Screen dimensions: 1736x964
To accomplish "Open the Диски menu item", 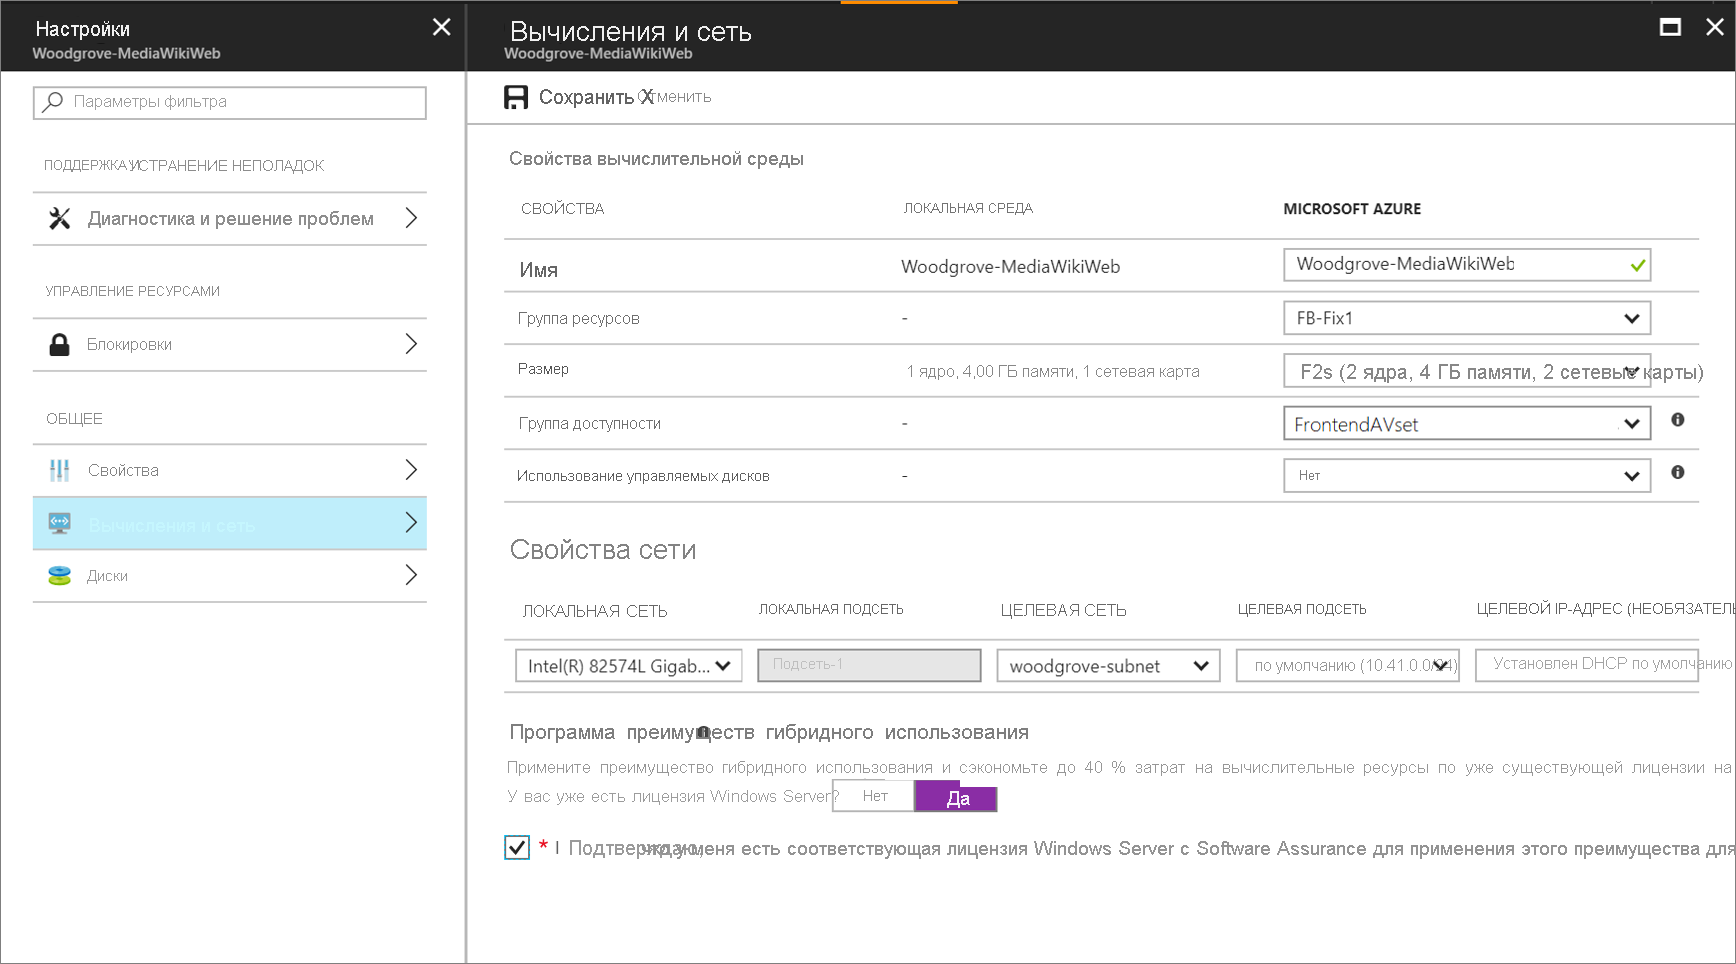I will click(230, 575).
